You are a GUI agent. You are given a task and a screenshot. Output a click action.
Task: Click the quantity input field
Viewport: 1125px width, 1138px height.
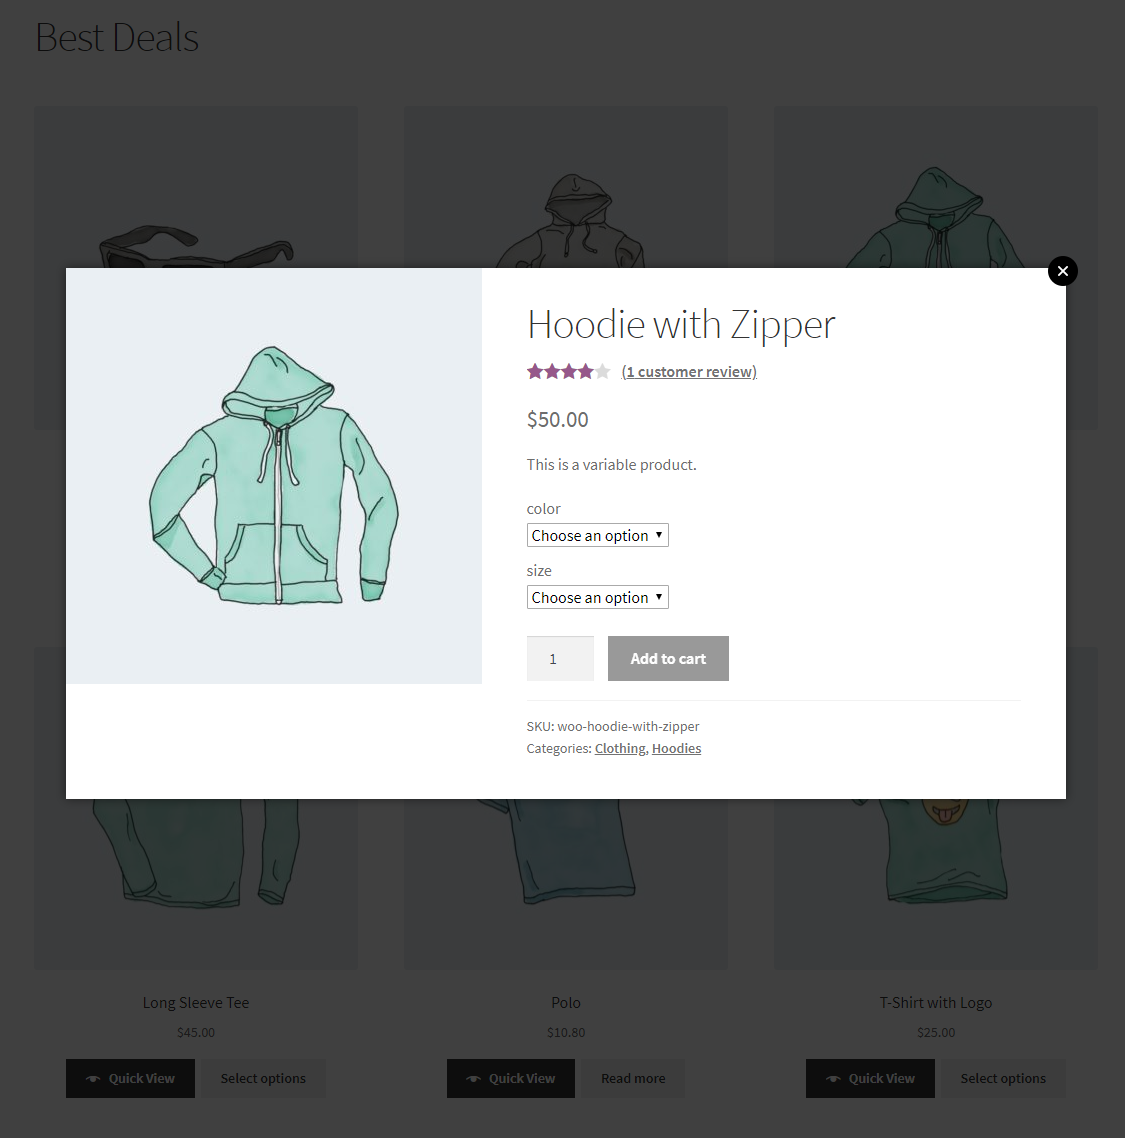click(560, 658)
